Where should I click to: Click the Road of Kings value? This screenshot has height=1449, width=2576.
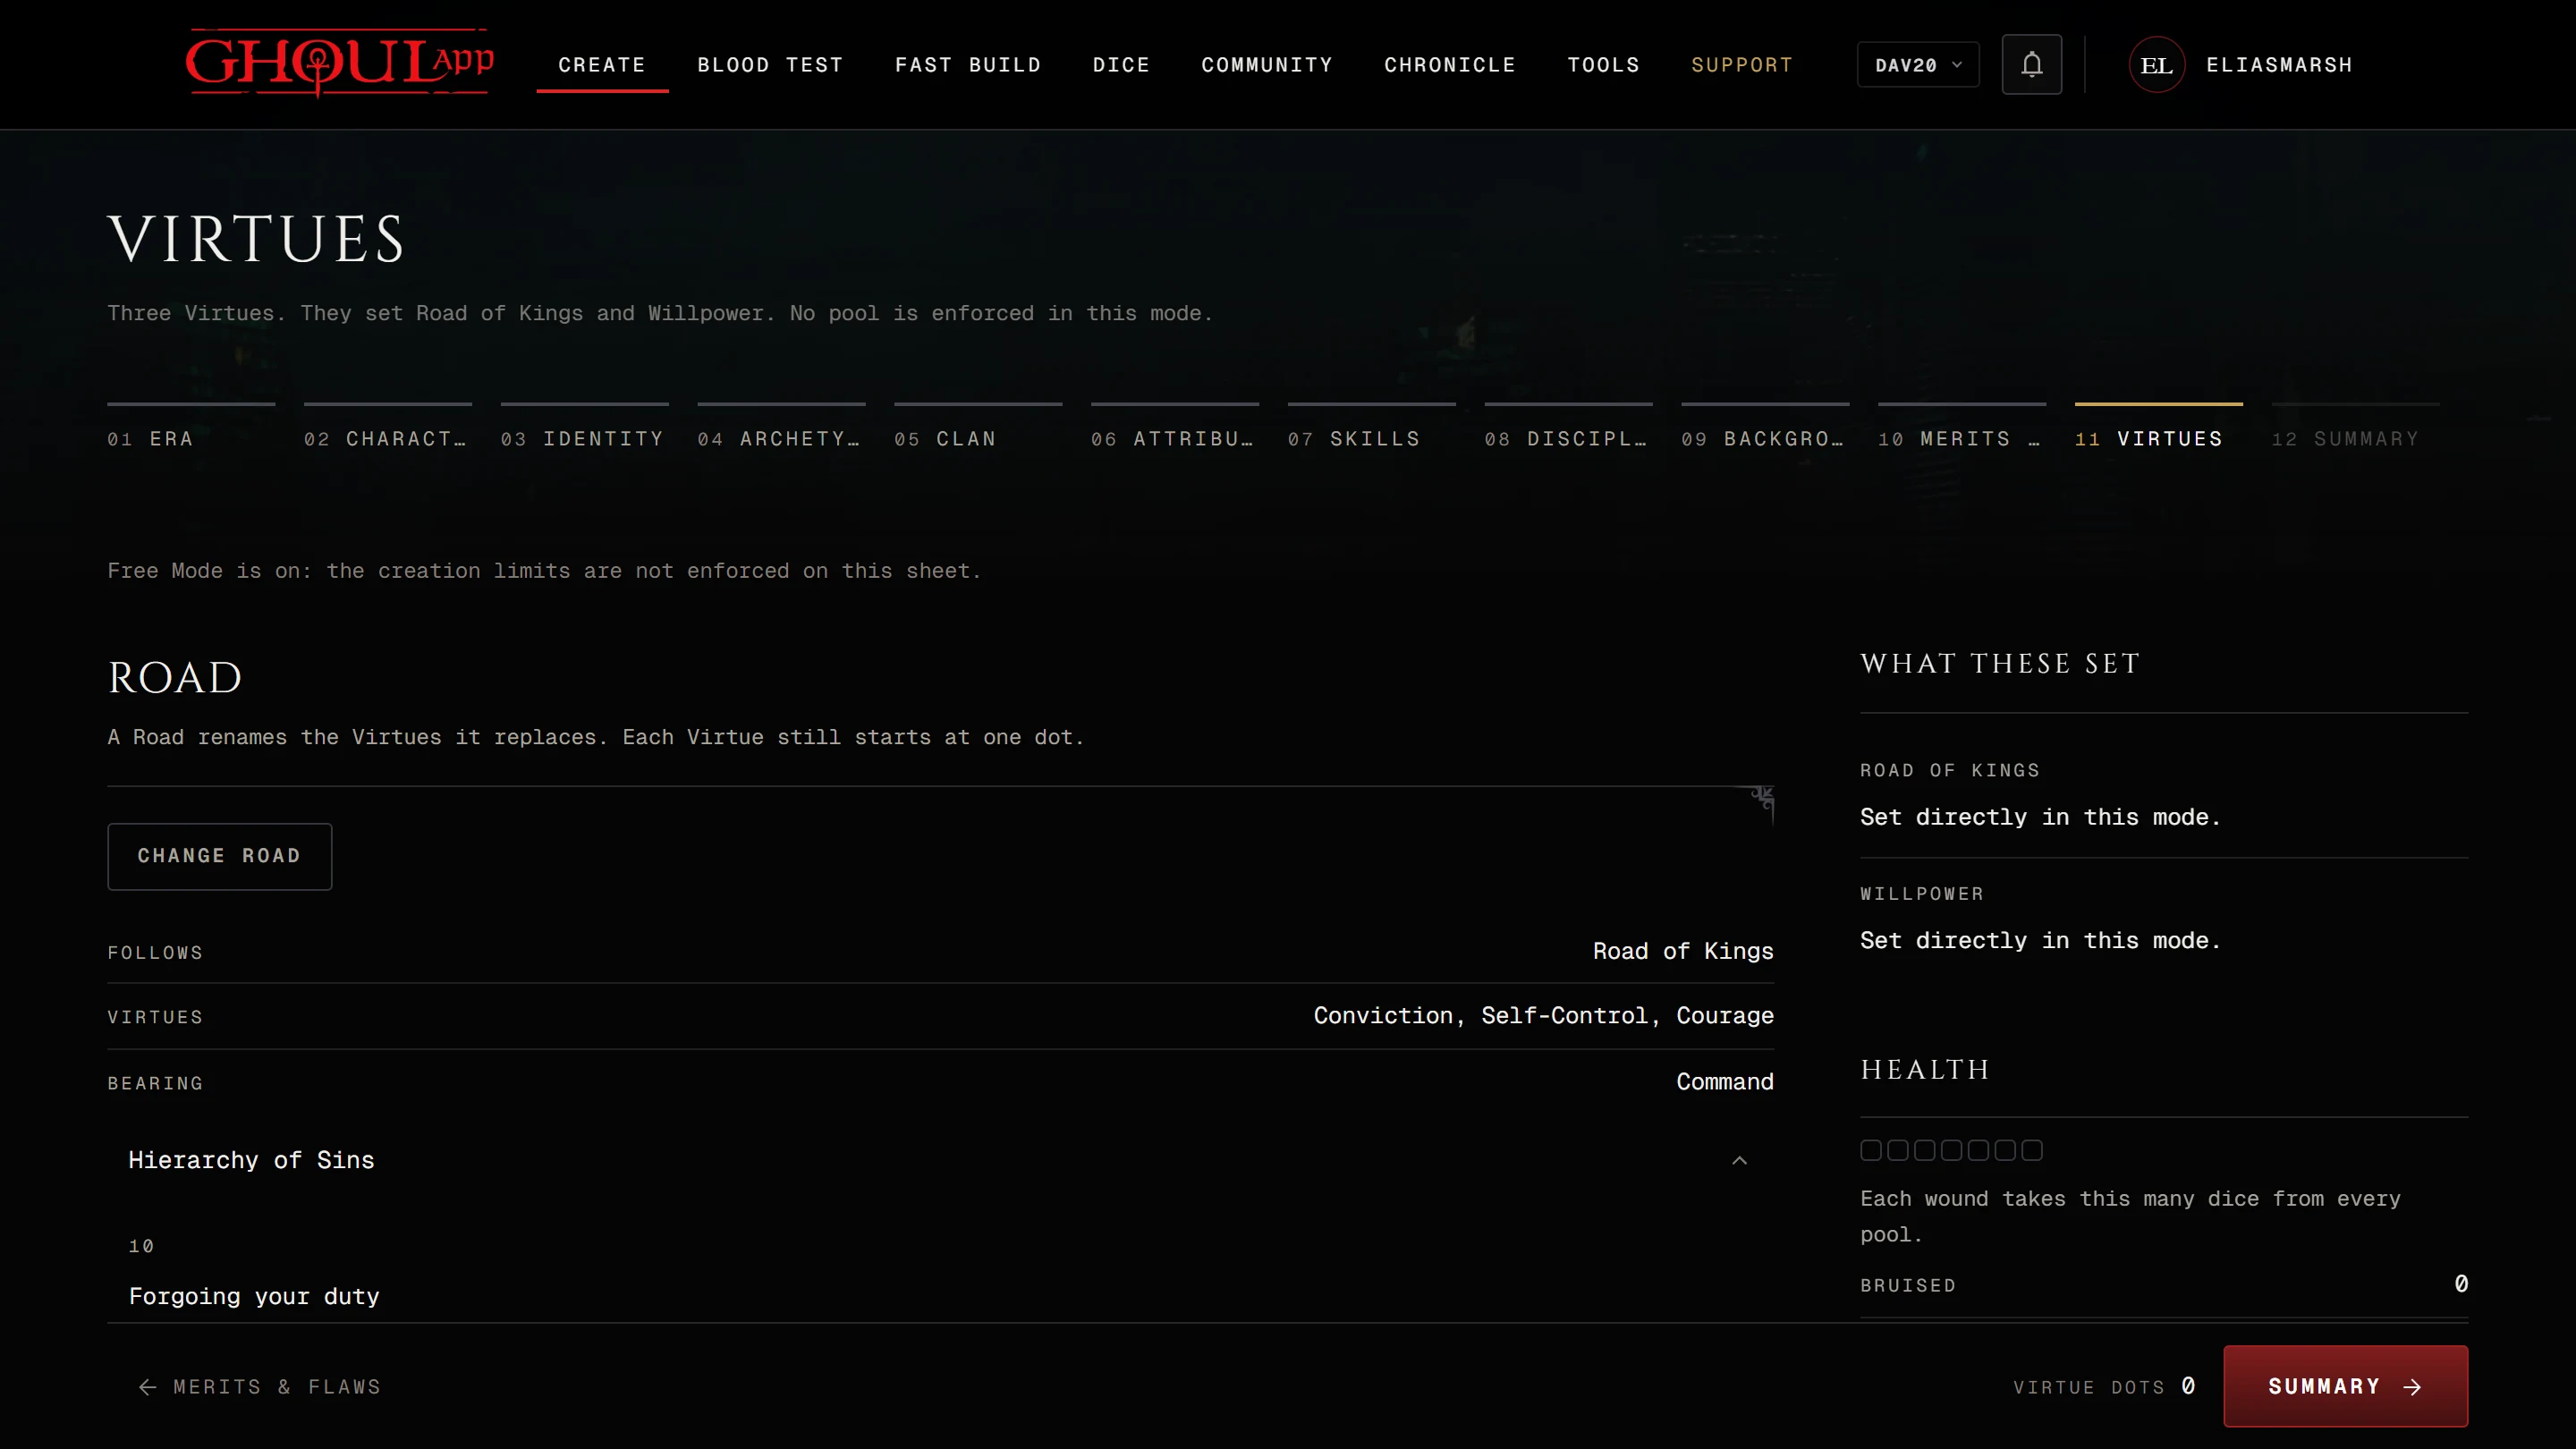(x=1683, y=951)
